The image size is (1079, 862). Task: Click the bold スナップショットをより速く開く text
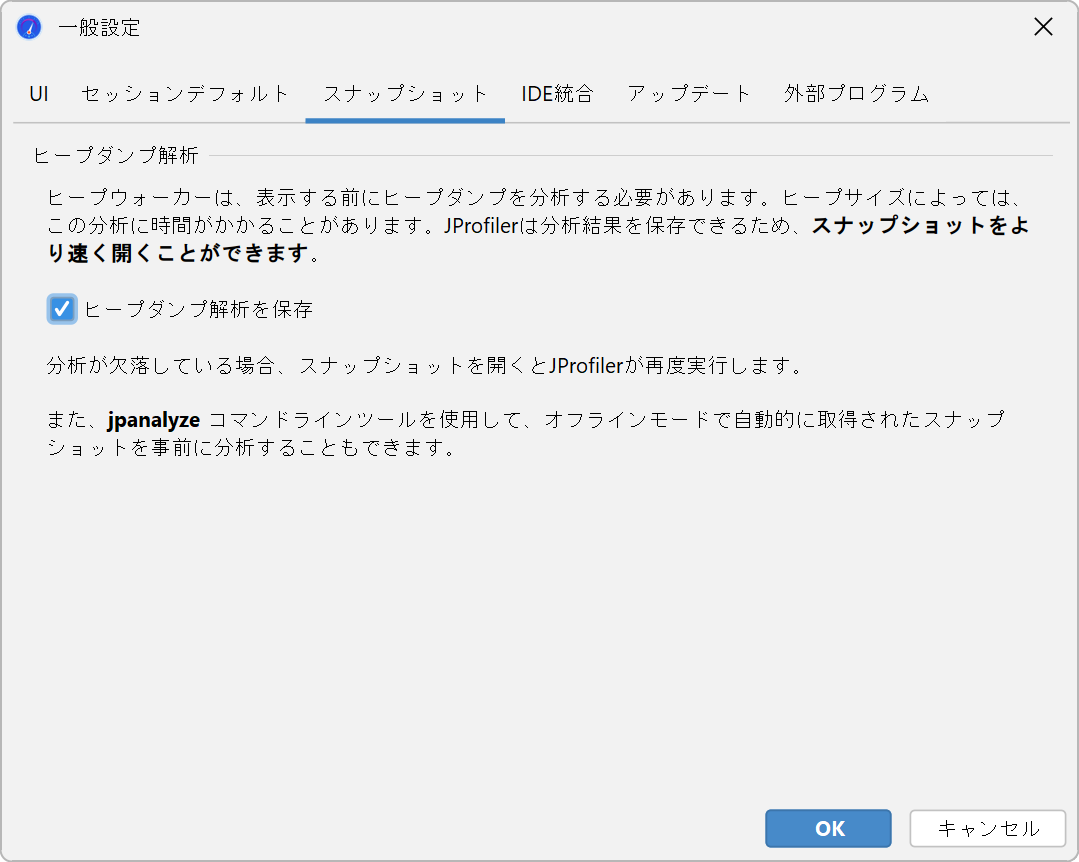[x=538, y=239]
